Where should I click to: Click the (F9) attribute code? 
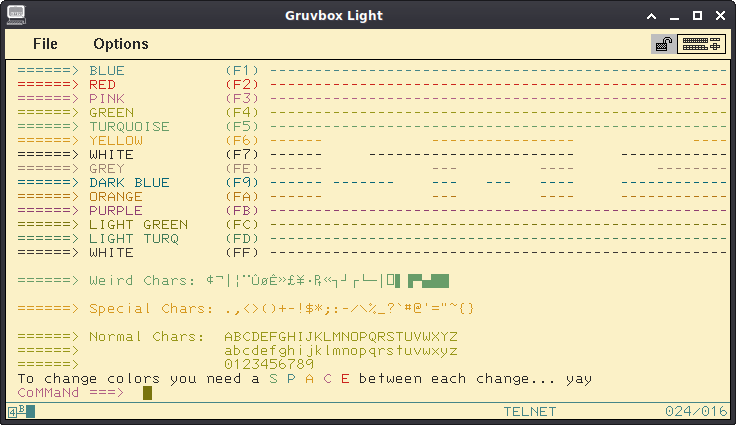tap(242, 183)
